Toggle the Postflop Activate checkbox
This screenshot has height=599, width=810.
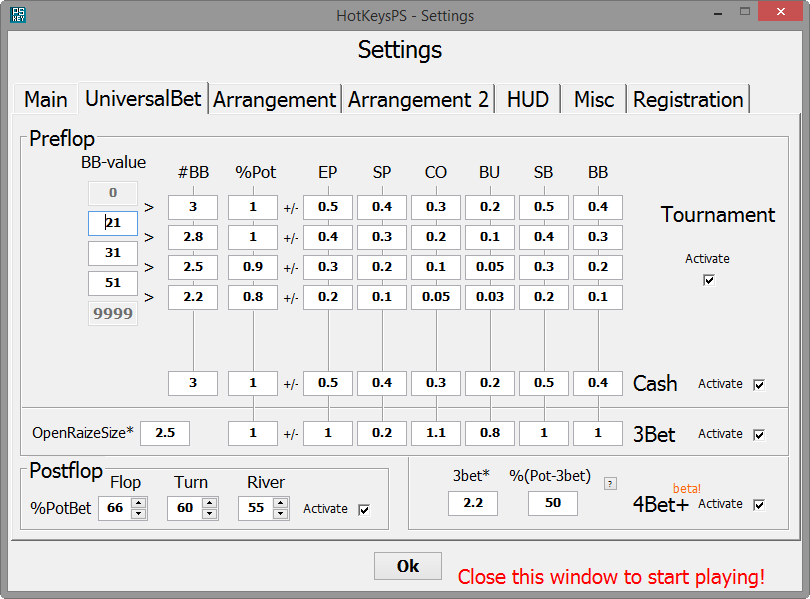pos(364,510)
